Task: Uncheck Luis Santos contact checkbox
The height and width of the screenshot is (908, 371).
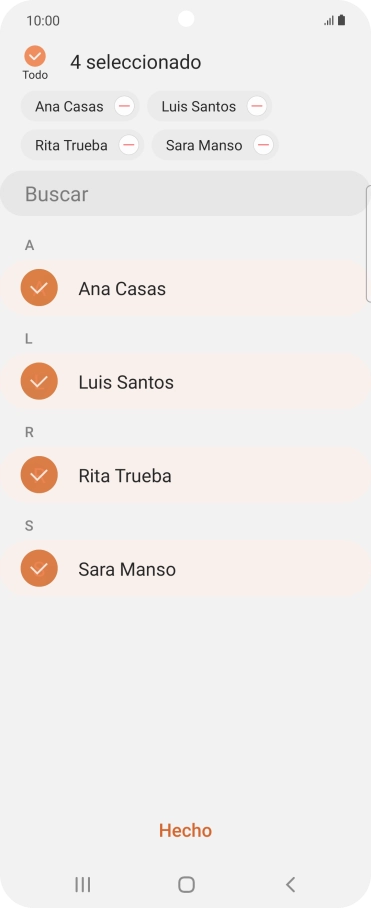Action: (x=39, y=382)
